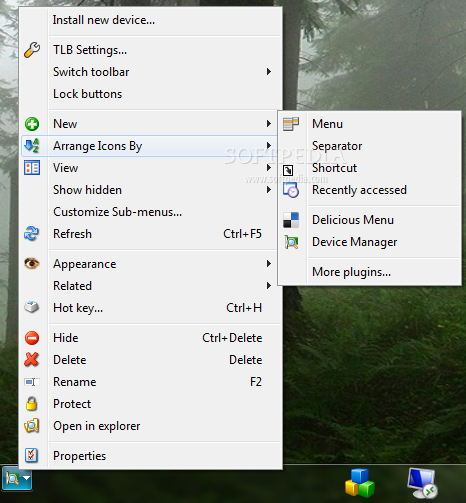The height and width of the screenshot is (503, 466).
Task: Click the Shortcut arrow icon in the submenu
Action: pos(288,170)
